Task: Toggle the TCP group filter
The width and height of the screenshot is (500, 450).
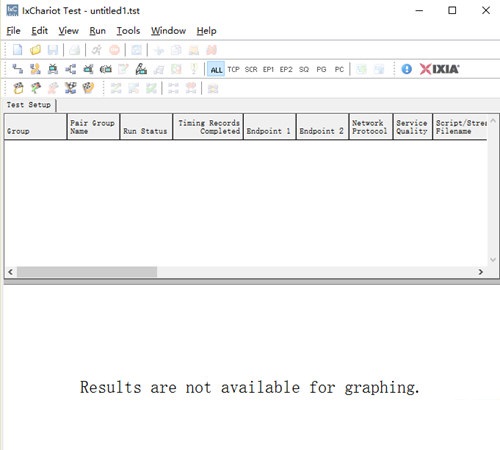Action: click(x=233, y=69)
